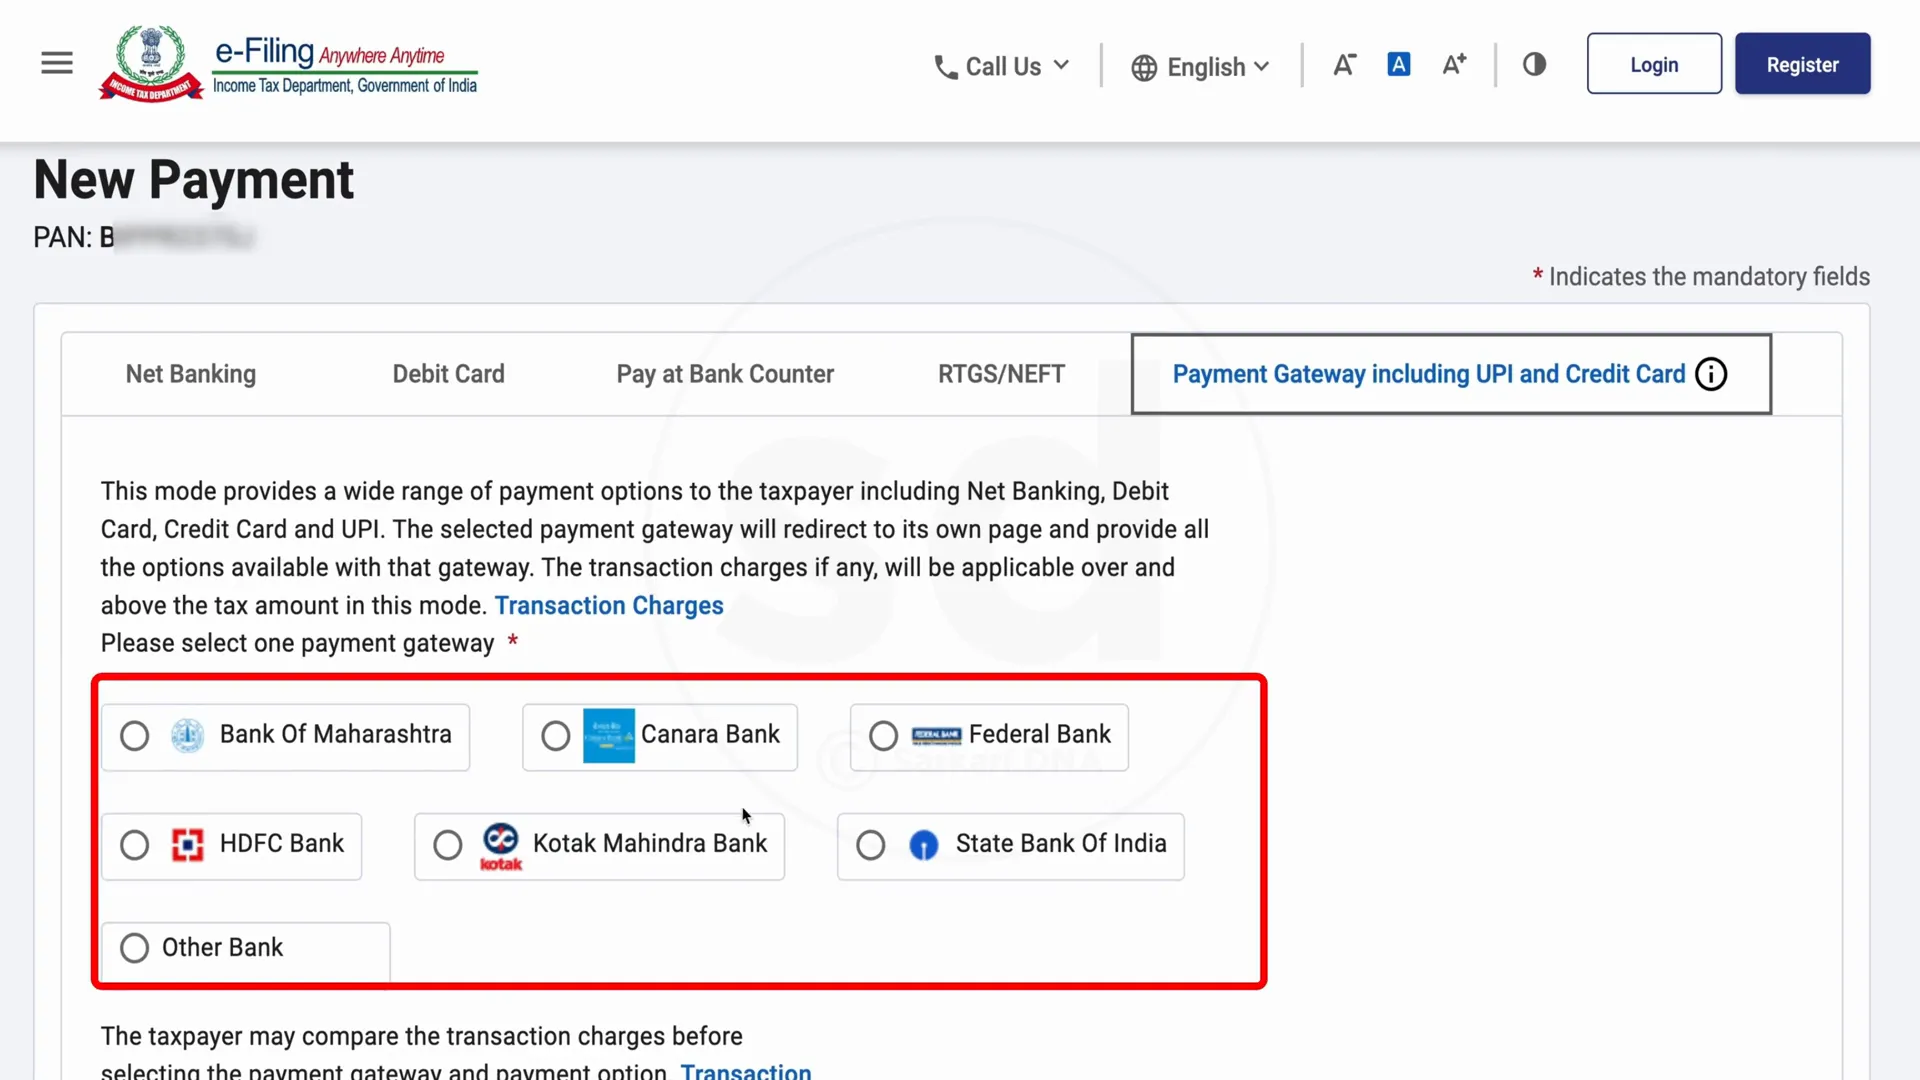Open the Pay at Bank Counter tab
The image size is (1920, 1080).
tap(725, 374)
